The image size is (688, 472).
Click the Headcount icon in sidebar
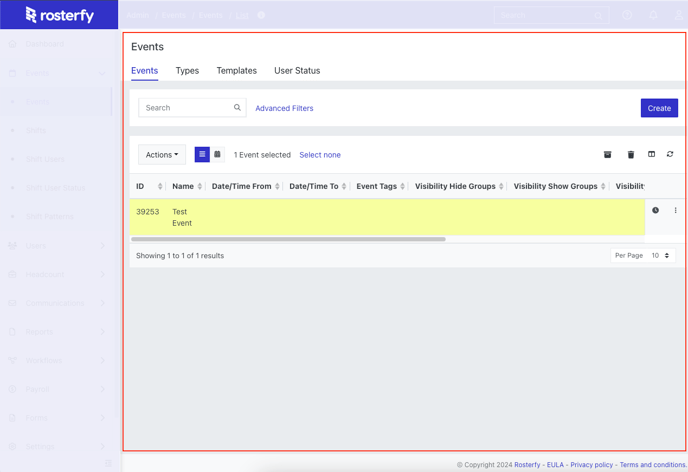tap(12, 275)
